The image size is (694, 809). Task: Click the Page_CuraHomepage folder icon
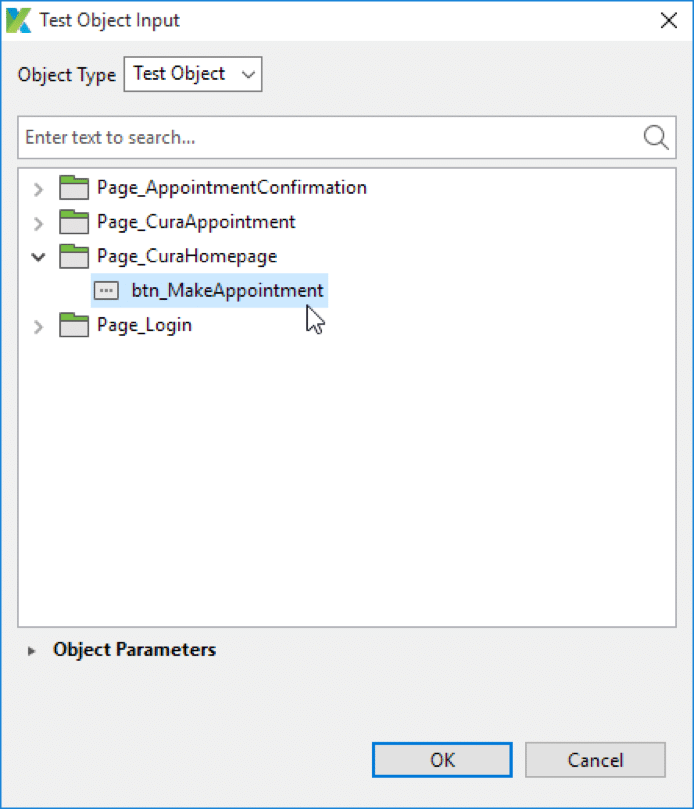coord(73,256)
